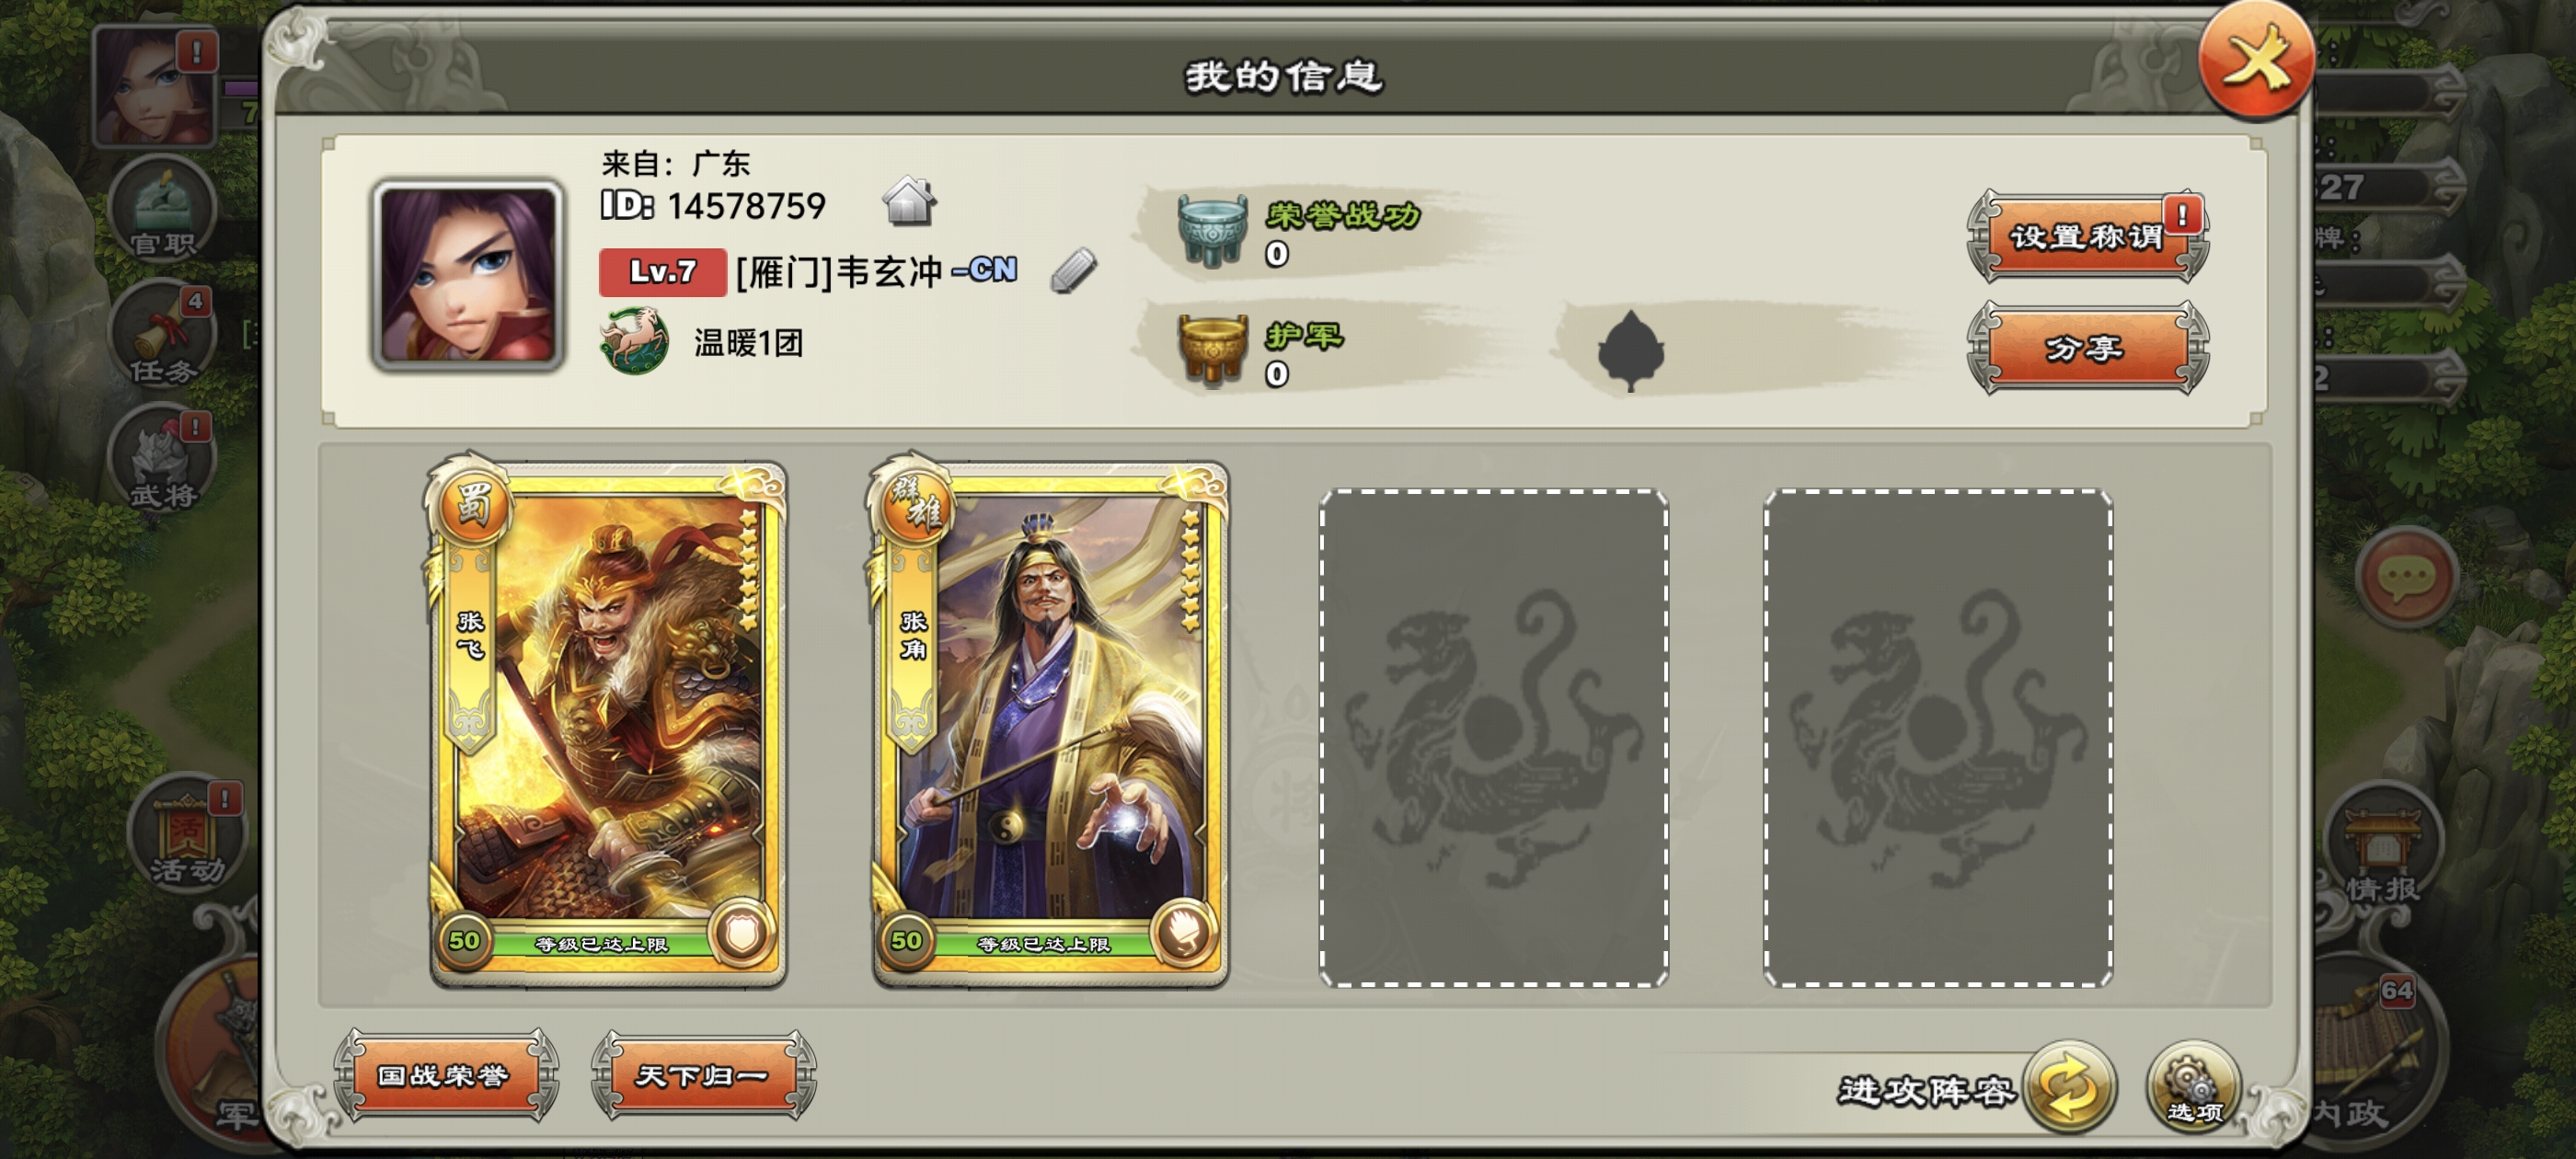This screenshot has height=1159, width=2576.
Task: Open the 国战荣誉 tab button
Action: 445,1075
